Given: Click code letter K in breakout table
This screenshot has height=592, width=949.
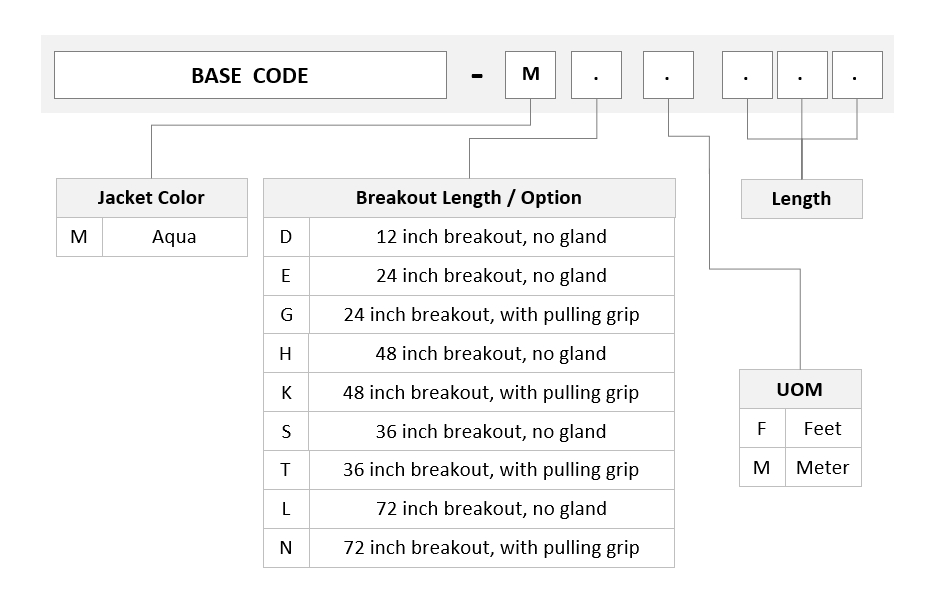Looking at the screenshot, I should pos(286,392).
